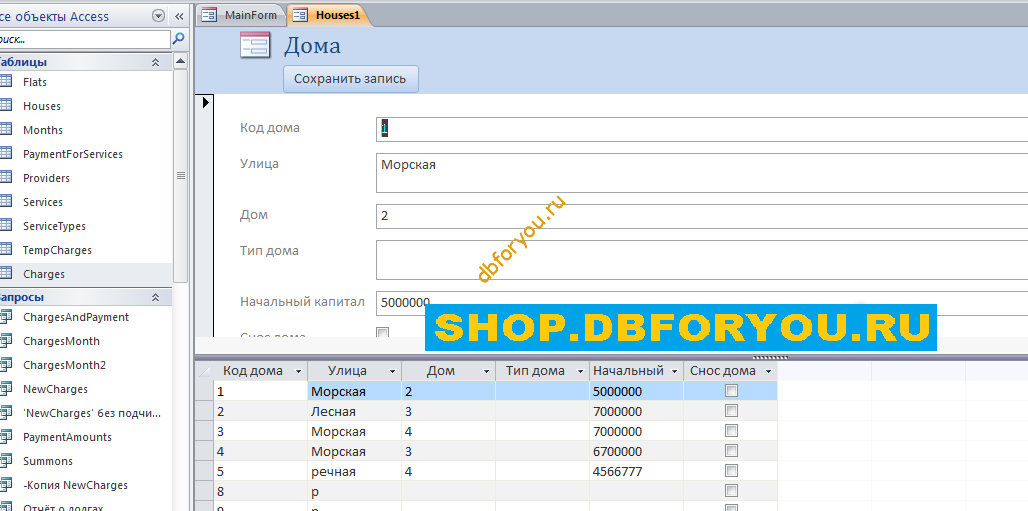Open the Flats table

click(x=35, y=82)
